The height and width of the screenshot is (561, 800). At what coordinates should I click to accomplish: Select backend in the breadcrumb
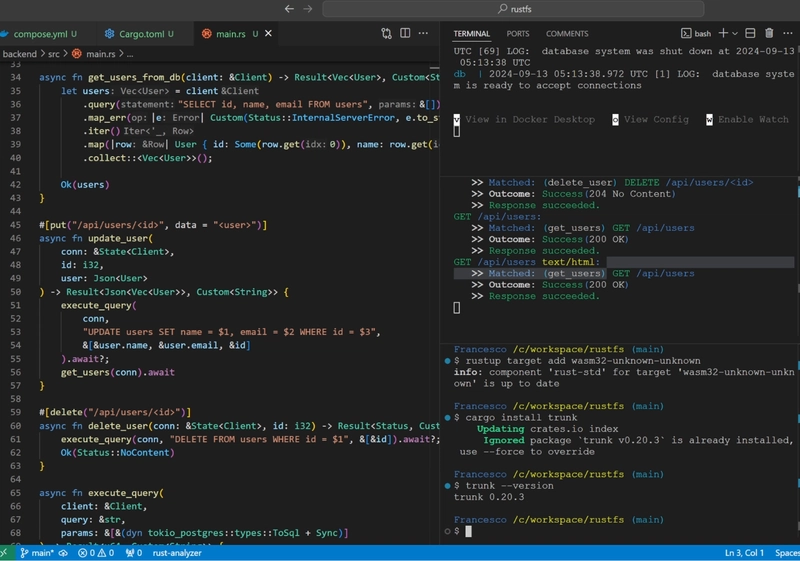click(x=19, y=54)
